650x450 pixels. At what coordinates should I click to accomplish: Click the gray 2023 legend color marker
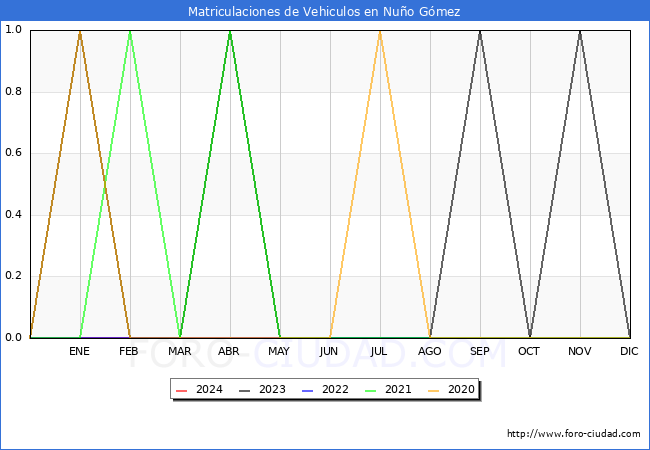click(245, 391)
